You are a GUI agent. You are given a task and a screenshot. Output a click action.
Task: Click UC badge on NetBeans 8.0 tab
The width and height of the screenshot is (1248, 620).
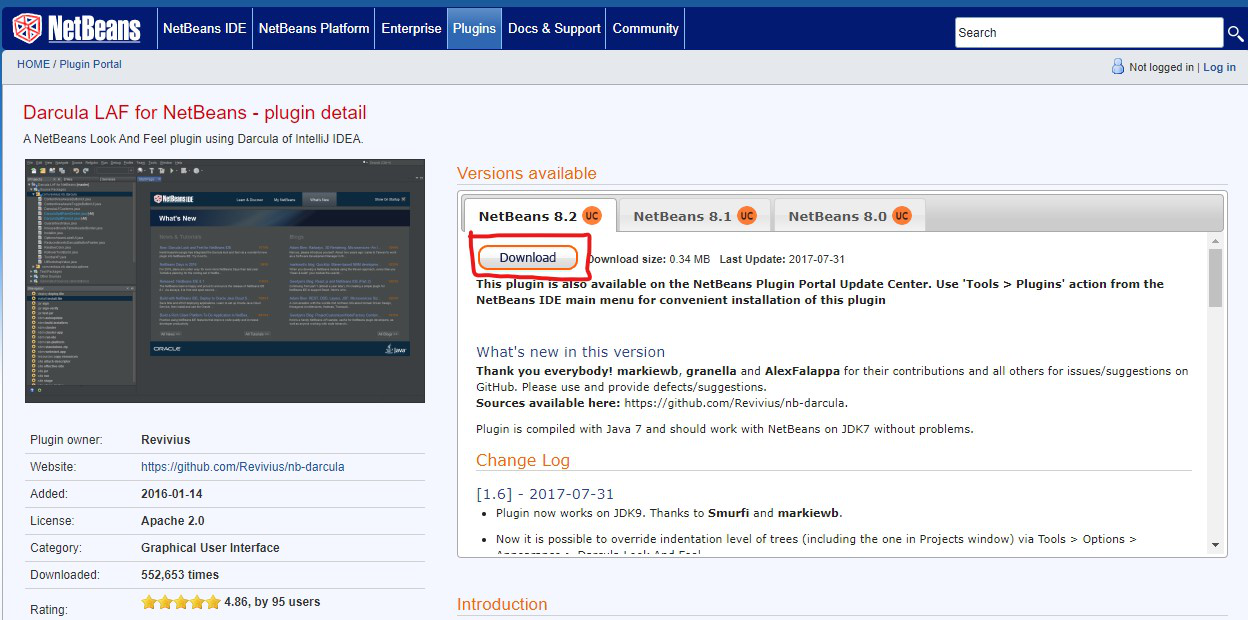pos(902,215)
